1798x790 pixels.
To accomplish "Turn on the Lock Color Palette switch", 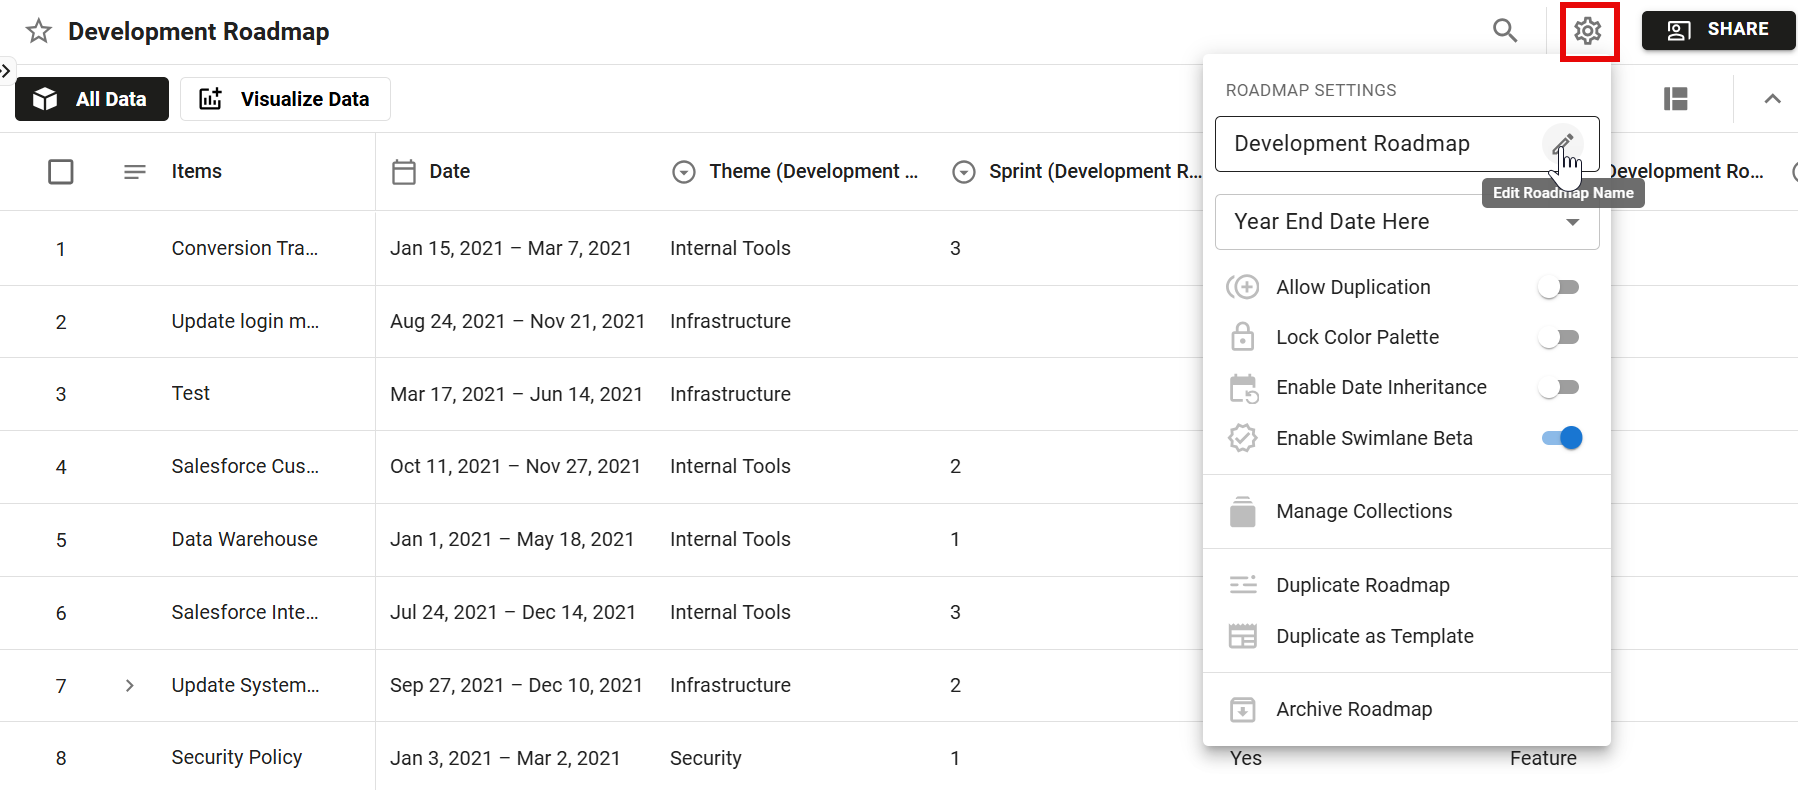I will coord(1559,338).
